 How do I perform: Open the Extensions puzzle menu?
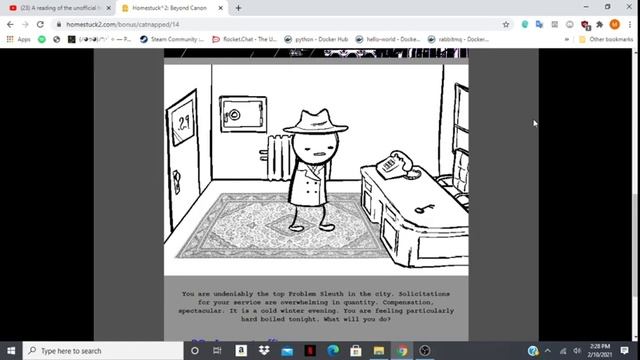600,24
